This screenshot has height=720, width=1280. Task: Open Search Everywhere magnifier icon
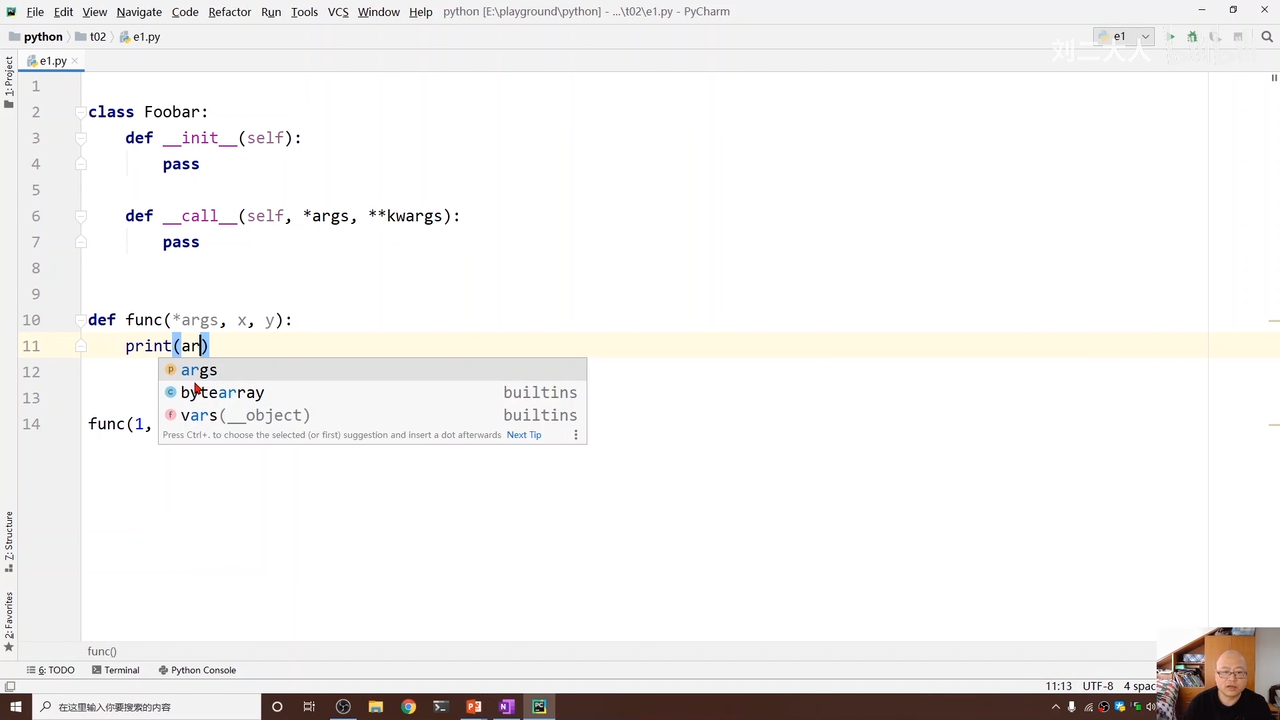[x=1266, y=37]
